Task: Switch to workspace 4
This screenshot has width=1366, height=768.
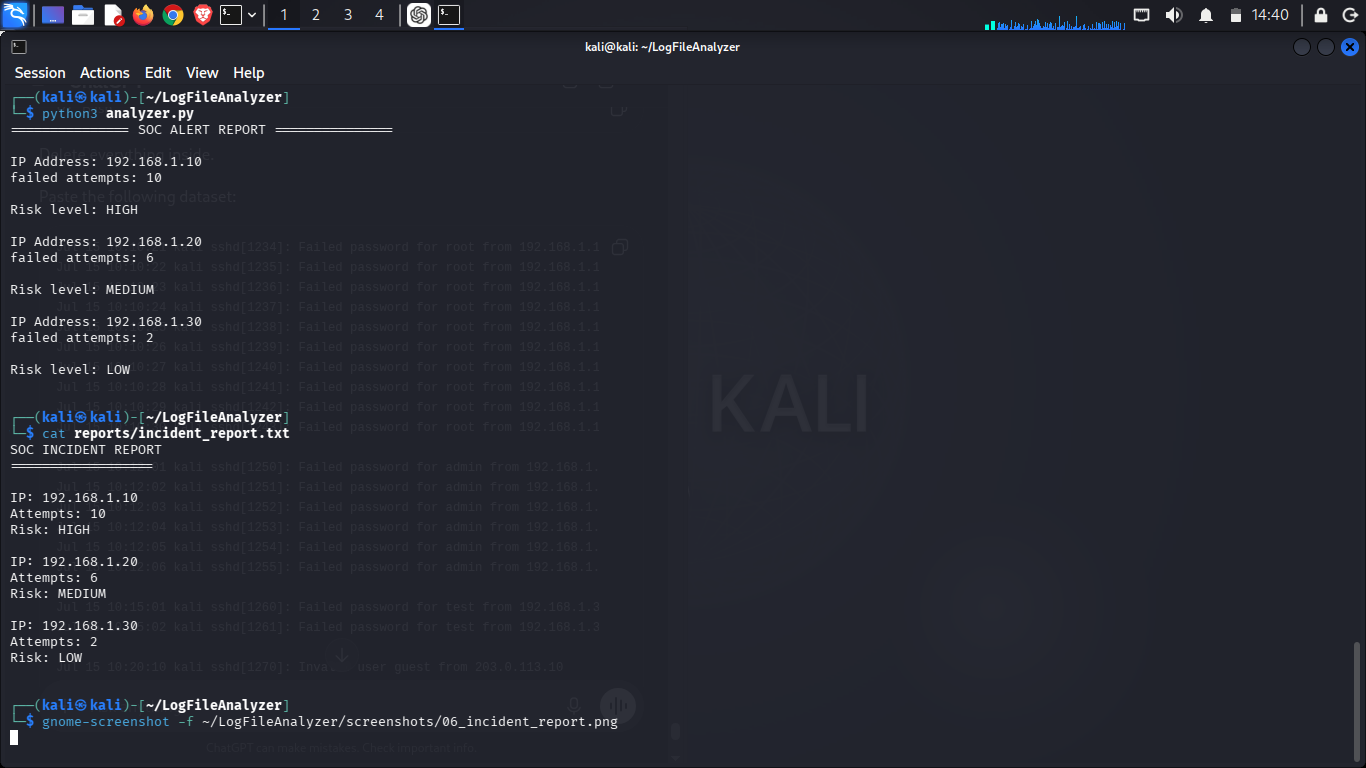Action: coord(378,15)
